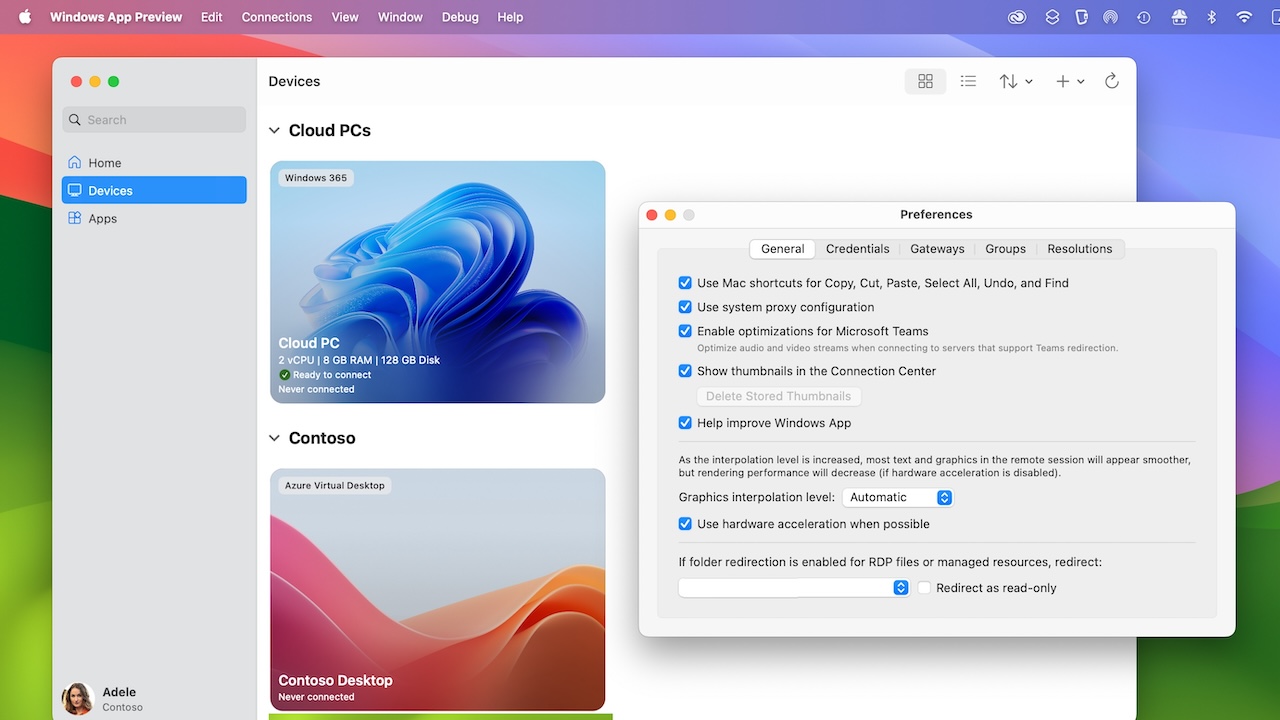Image resolution: width=1280 pixels, height=720 pixels.
Task: Disable optimizations for Microsoft Teams
Action: coord(685,331)
